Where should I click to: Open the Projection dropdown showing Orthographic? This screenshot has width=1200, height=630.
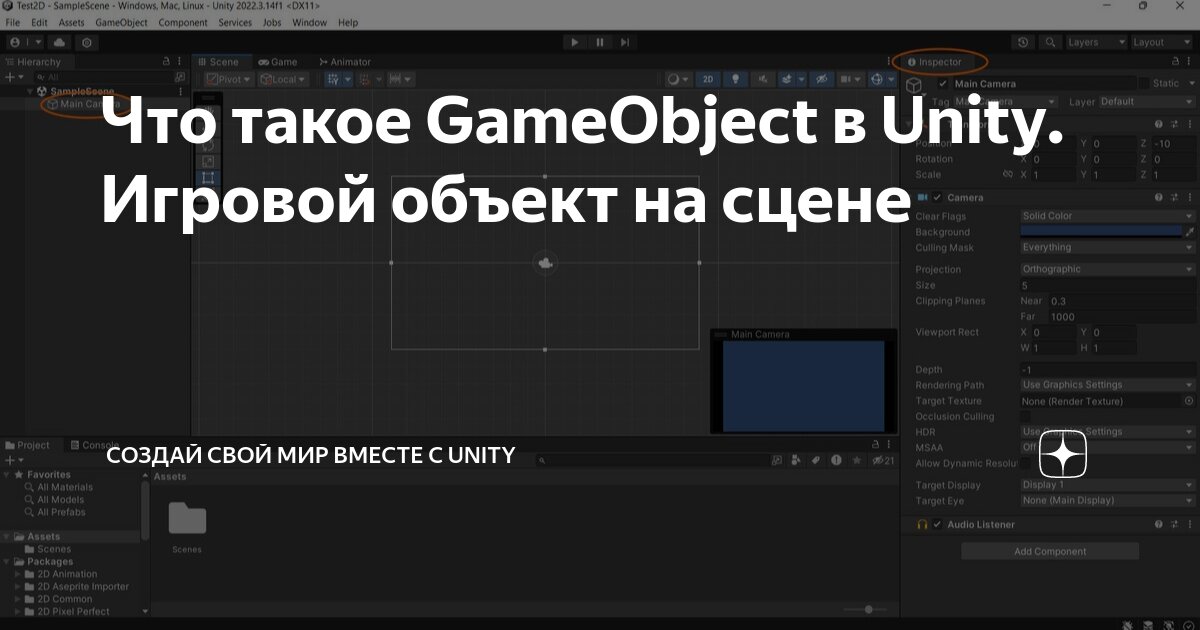tap(1105, 268)
